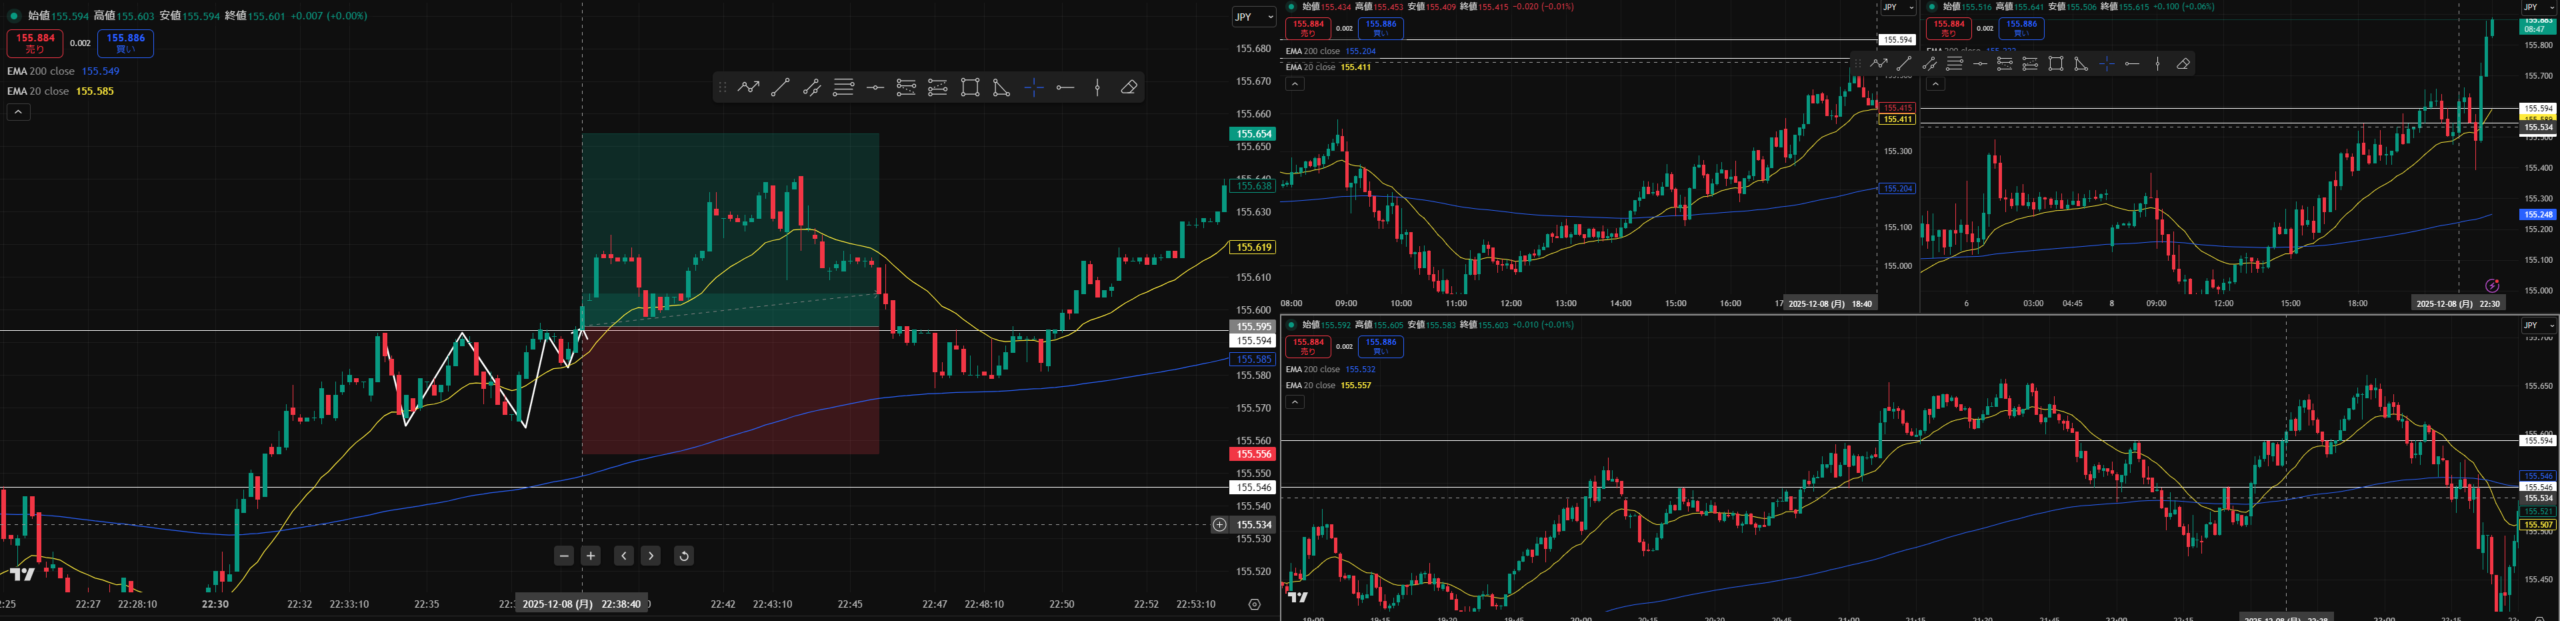Open the JPY currency dropdown on main chart
This screenshot has height=621, width=2560.
point(1253,17)
